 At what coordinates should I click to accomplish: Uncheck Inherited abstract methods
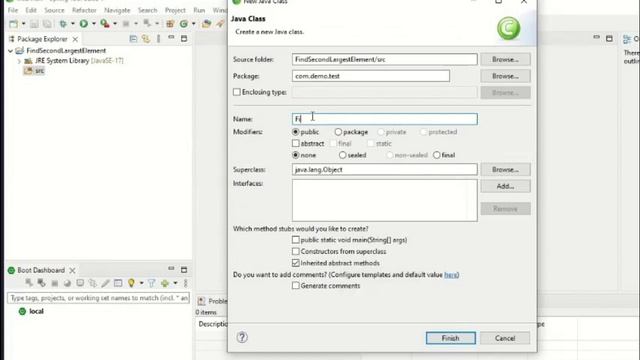(296, 263)
